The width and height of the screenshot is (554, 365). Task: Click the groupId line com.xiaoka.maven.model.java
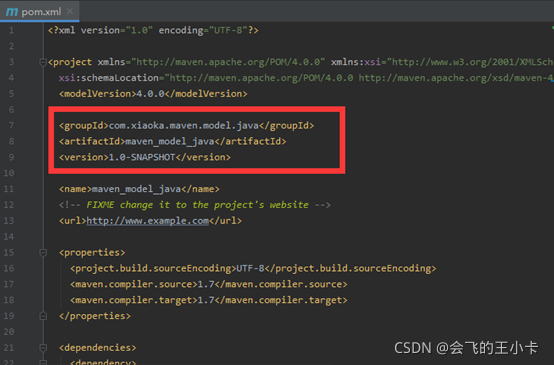187,126
